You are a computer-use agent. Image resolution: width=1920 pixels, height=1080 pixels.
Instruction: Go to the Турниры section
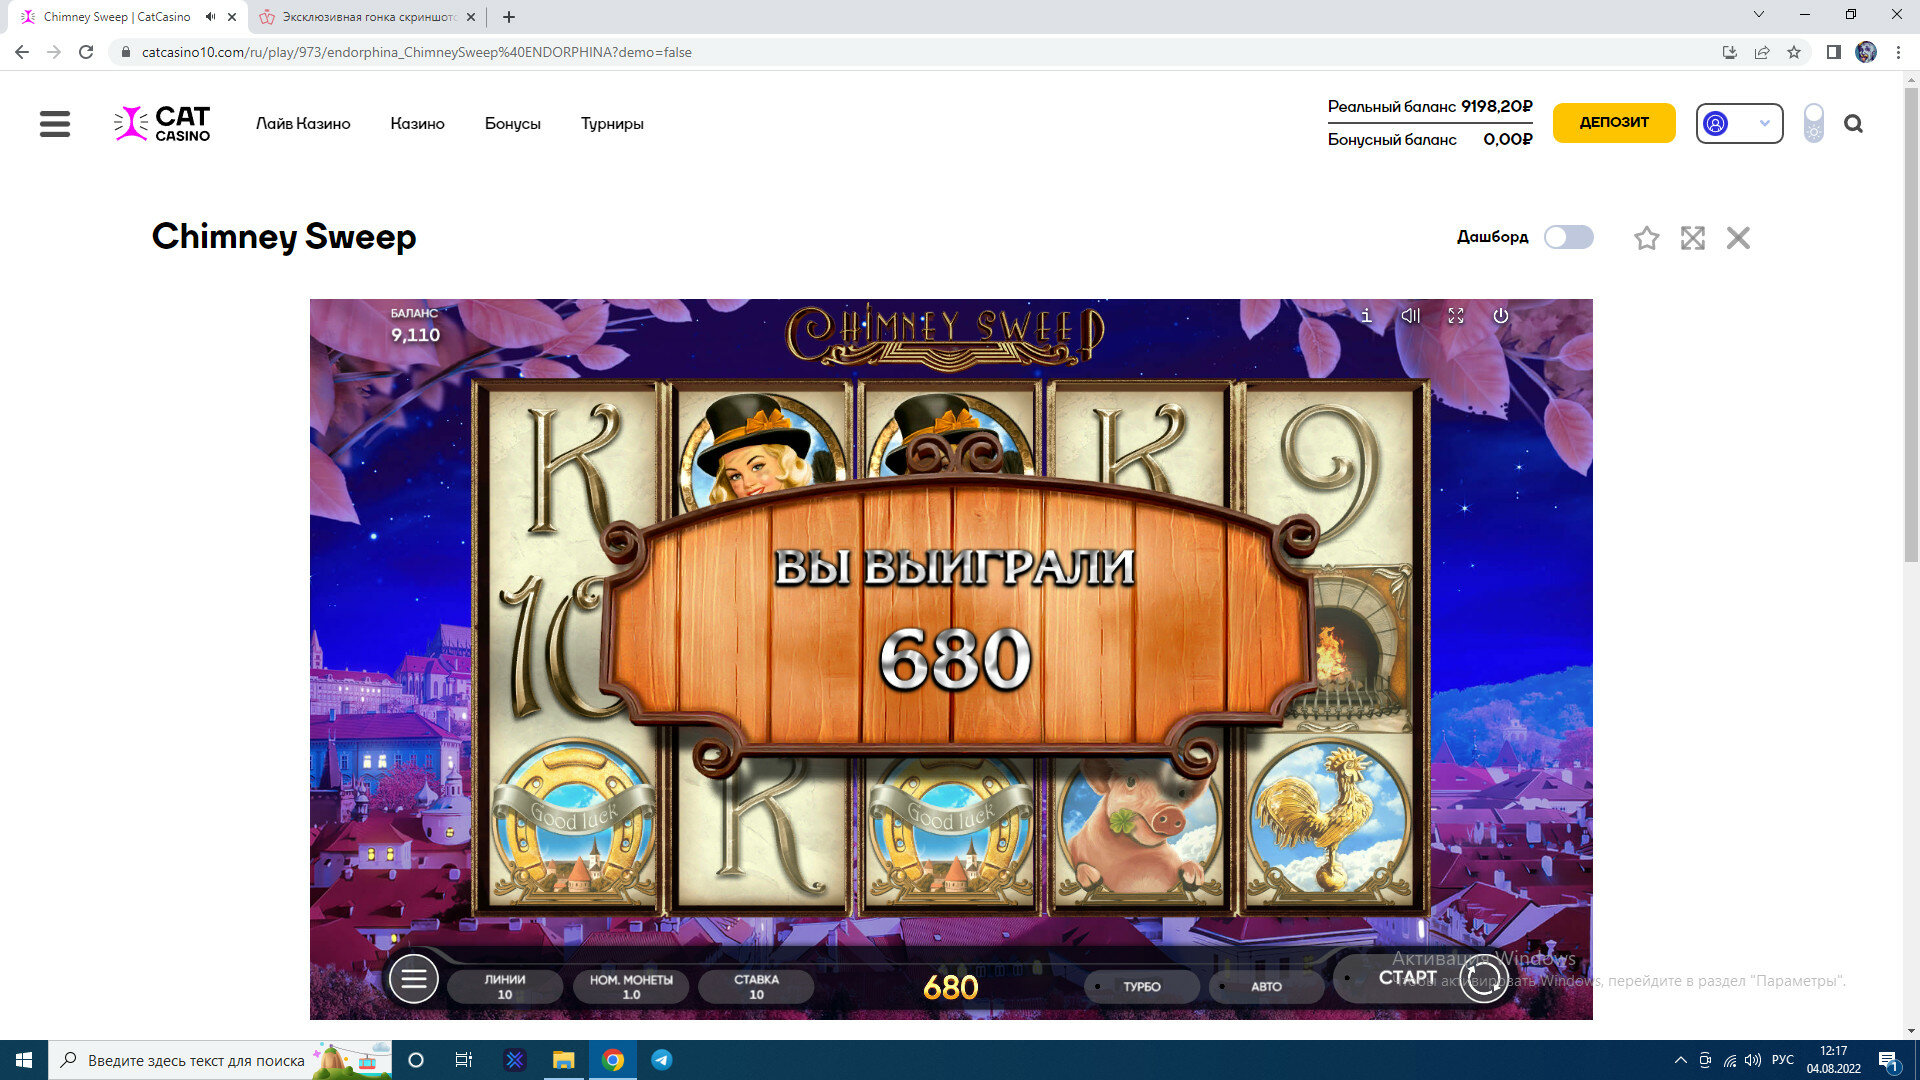[x=612, y=124]
